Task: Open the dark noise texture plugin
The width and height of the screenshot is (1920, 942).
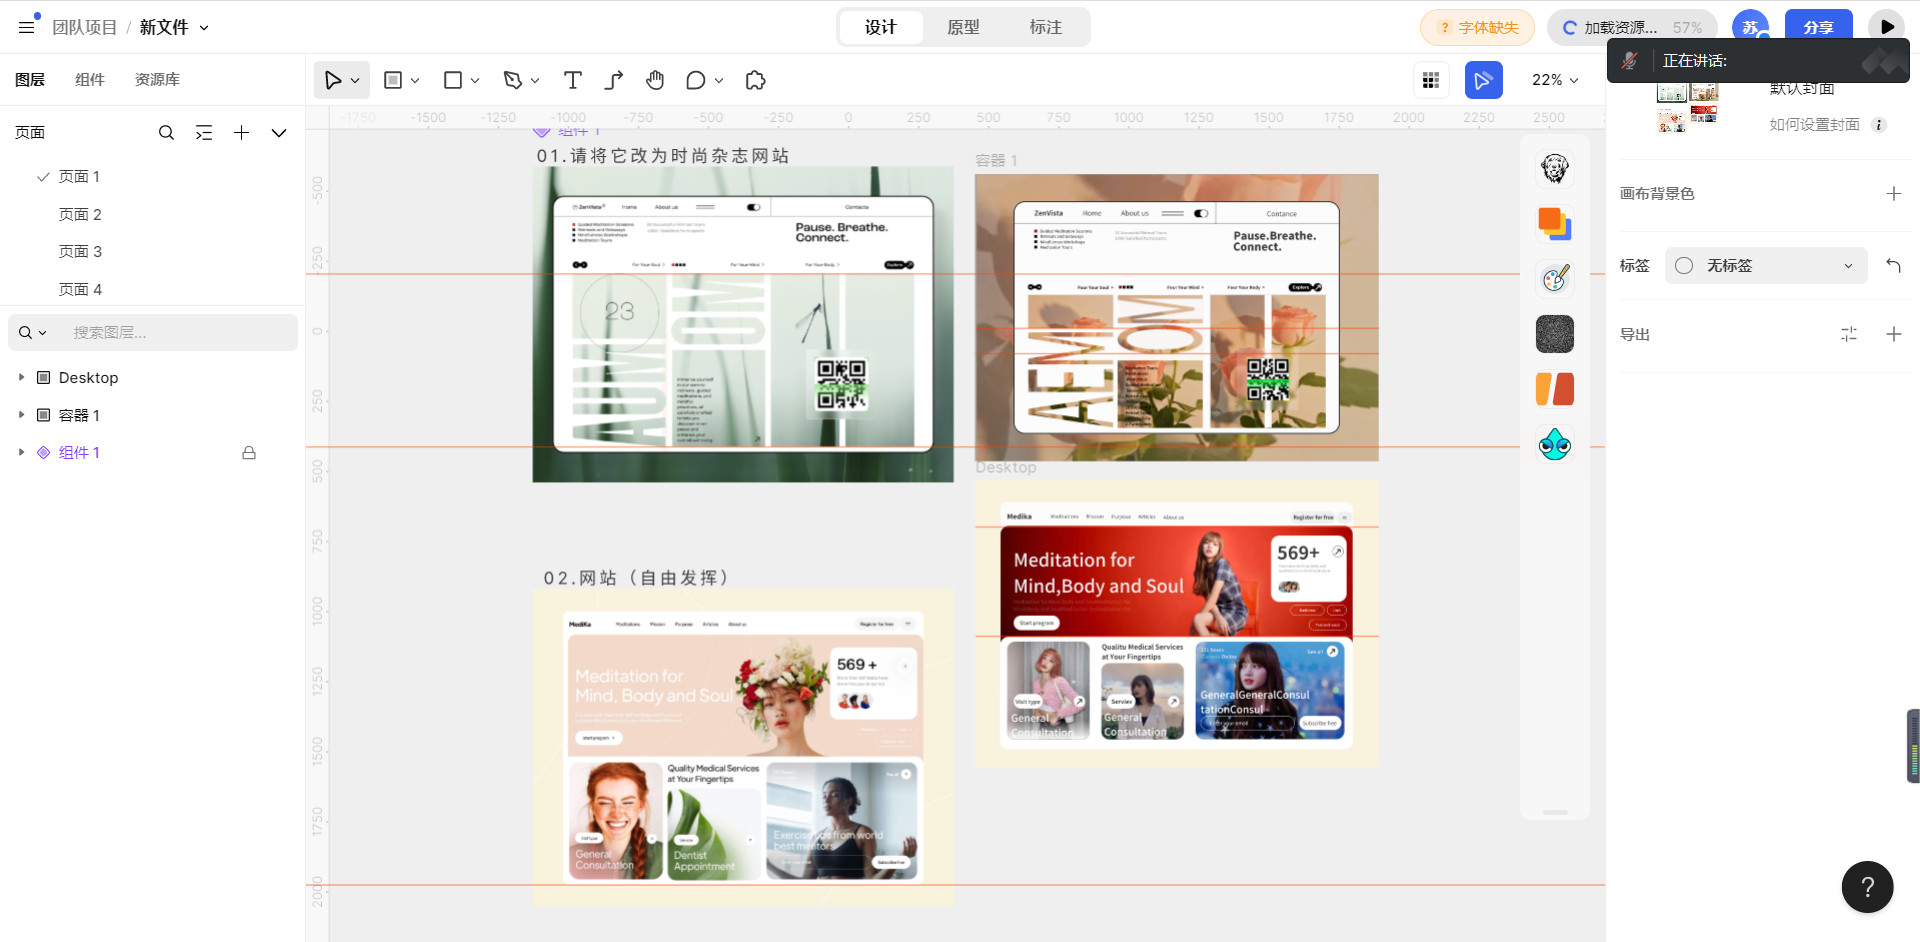Action: point(1555,334)
